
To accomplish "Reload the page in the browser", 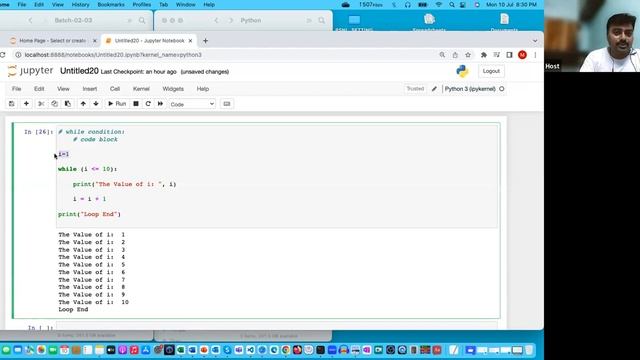I will click(3, 55).
